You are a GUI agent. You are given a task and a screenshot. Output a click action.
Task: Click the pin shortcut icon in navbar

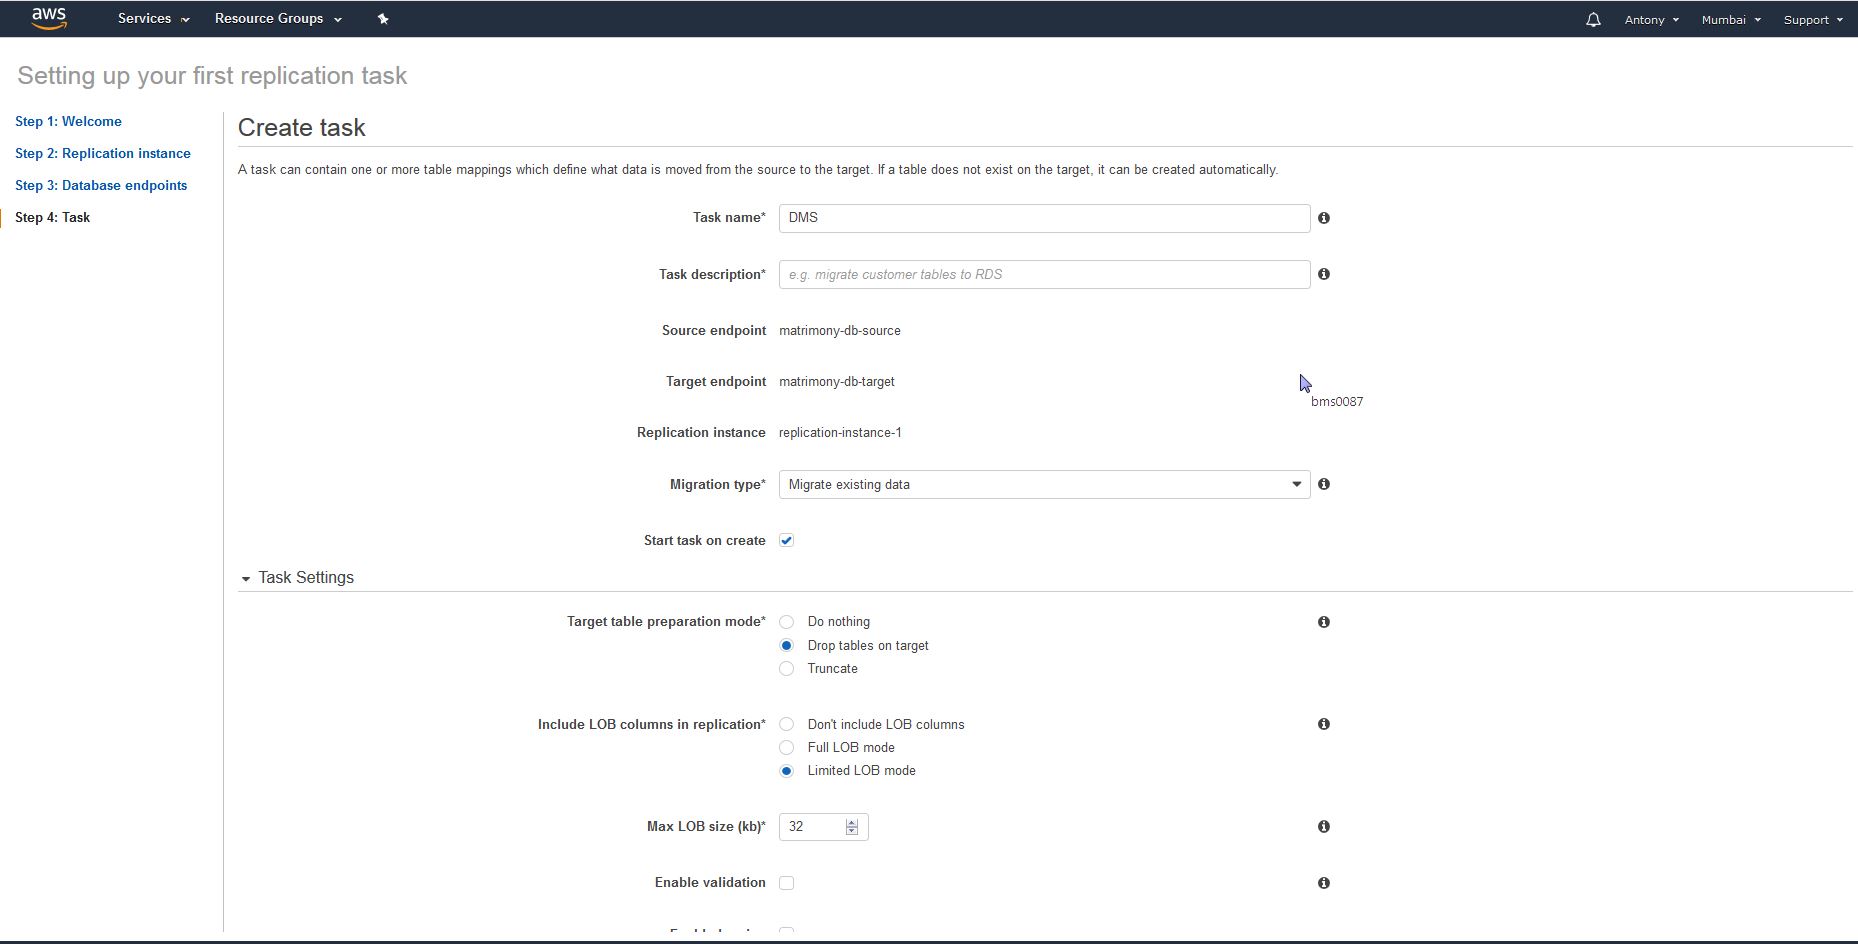click(383, 19)
